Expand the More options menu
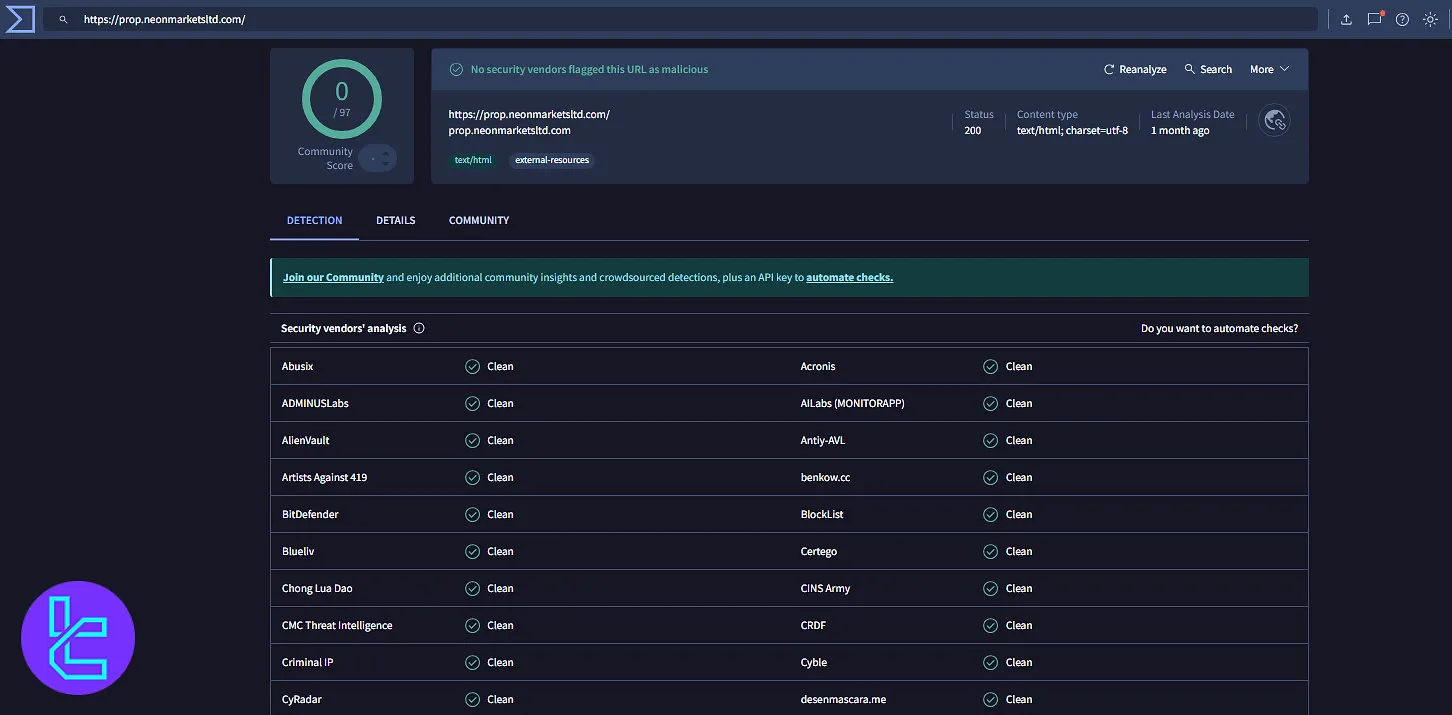1452x715 pixels. [1268, 69]
